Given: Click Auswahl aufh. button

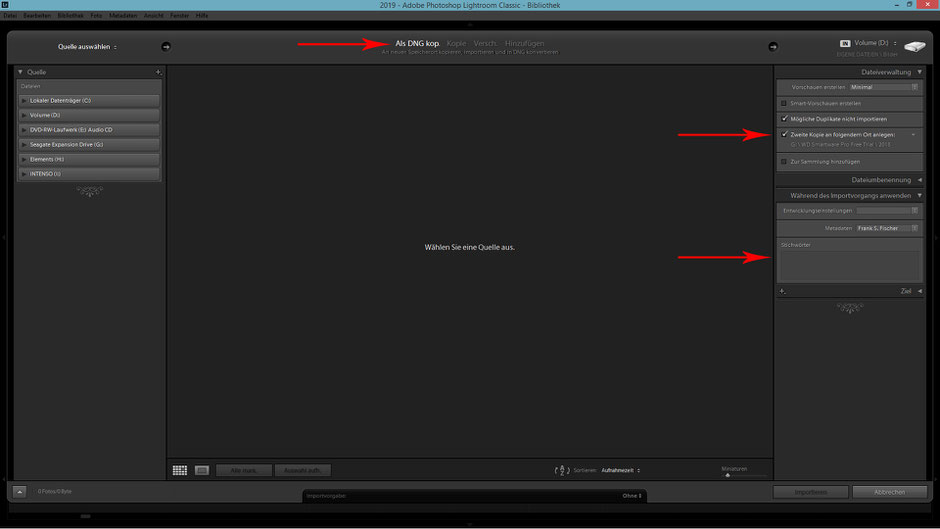Looking at the screenshot, I should [302, 470].
